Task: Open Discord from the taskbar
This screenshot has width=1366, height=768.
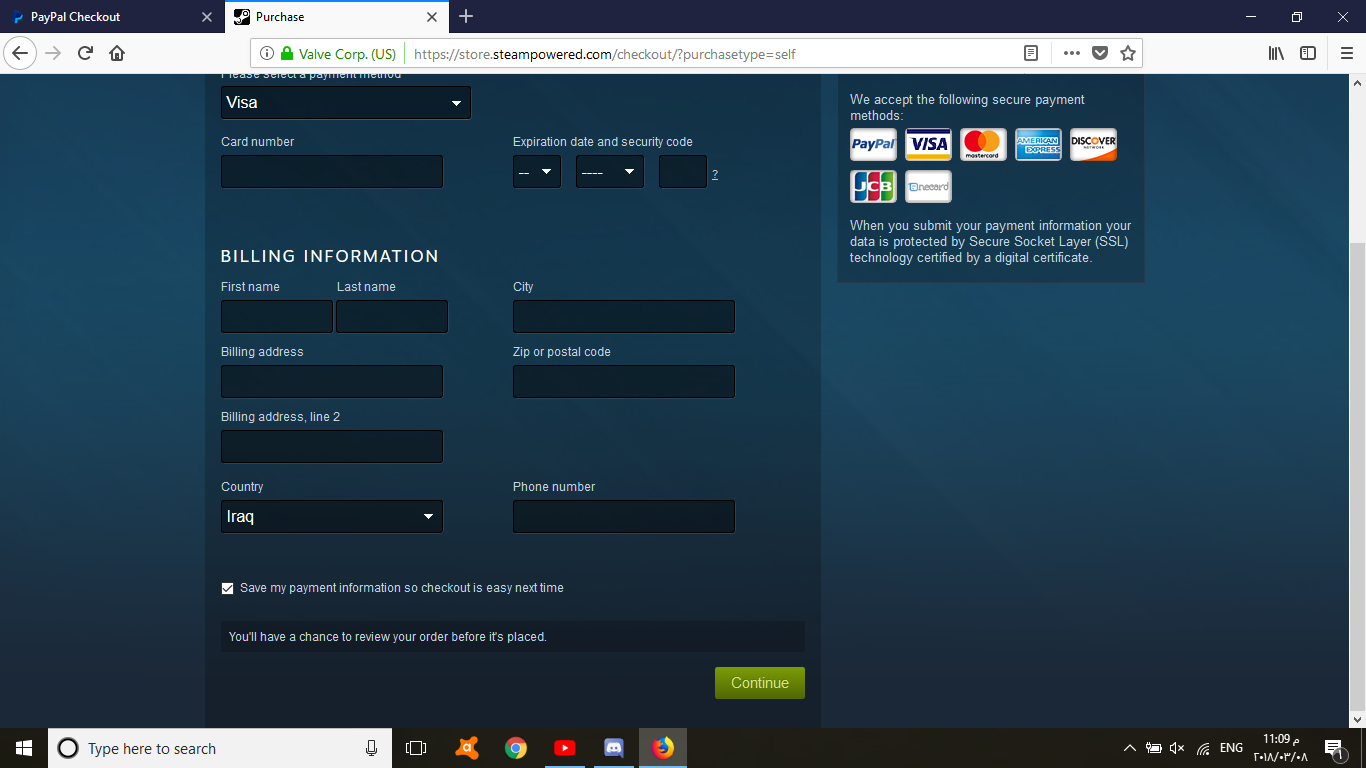Action: (x=614, y=748)
